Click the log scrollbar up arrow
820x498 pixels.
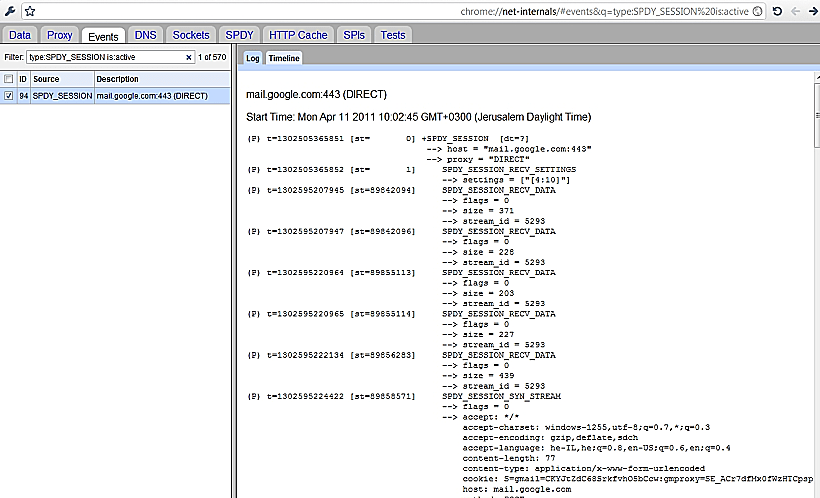pyautogui.click(x=814, y=77)
